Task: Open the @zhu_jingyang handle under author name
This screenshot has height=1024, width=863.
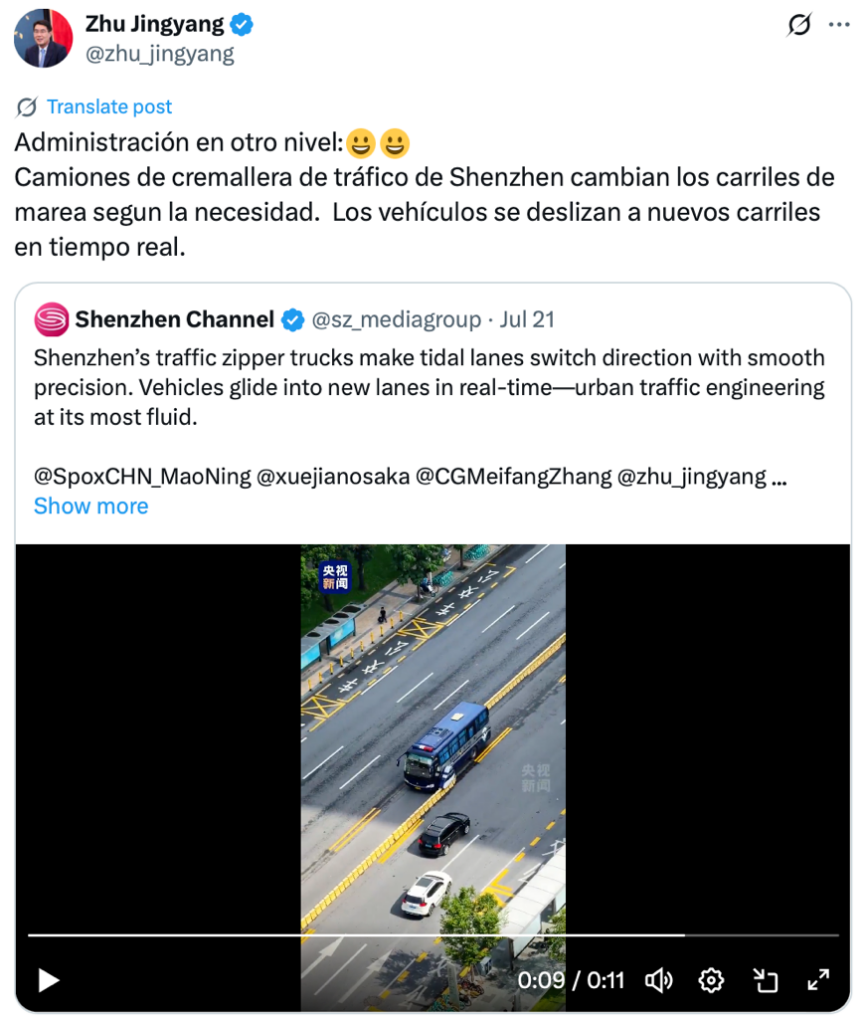Action: 159,54
